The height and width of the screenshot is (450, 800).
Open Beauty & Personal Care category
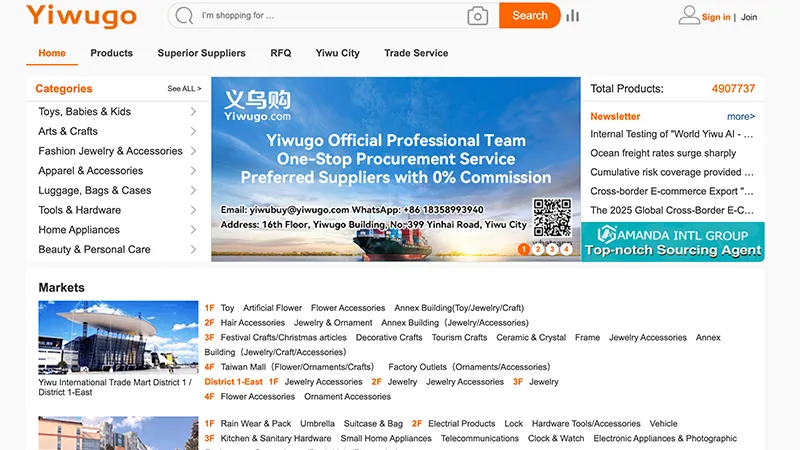point(94,249)
